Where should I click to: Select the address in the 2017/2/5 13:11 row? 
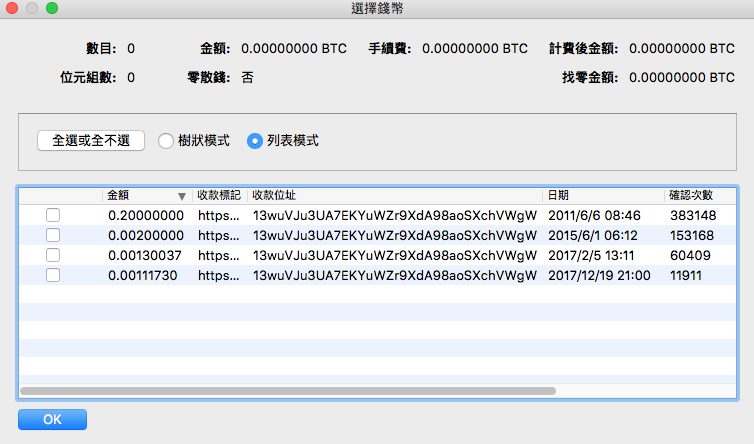click(395, 255)
